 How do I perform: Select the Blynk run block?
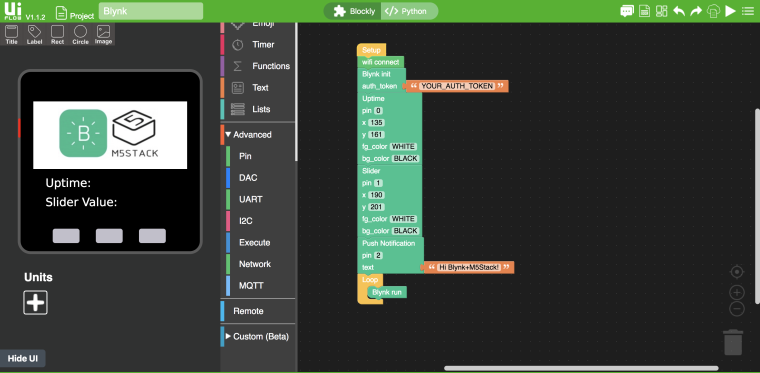[x=387, y=292]
